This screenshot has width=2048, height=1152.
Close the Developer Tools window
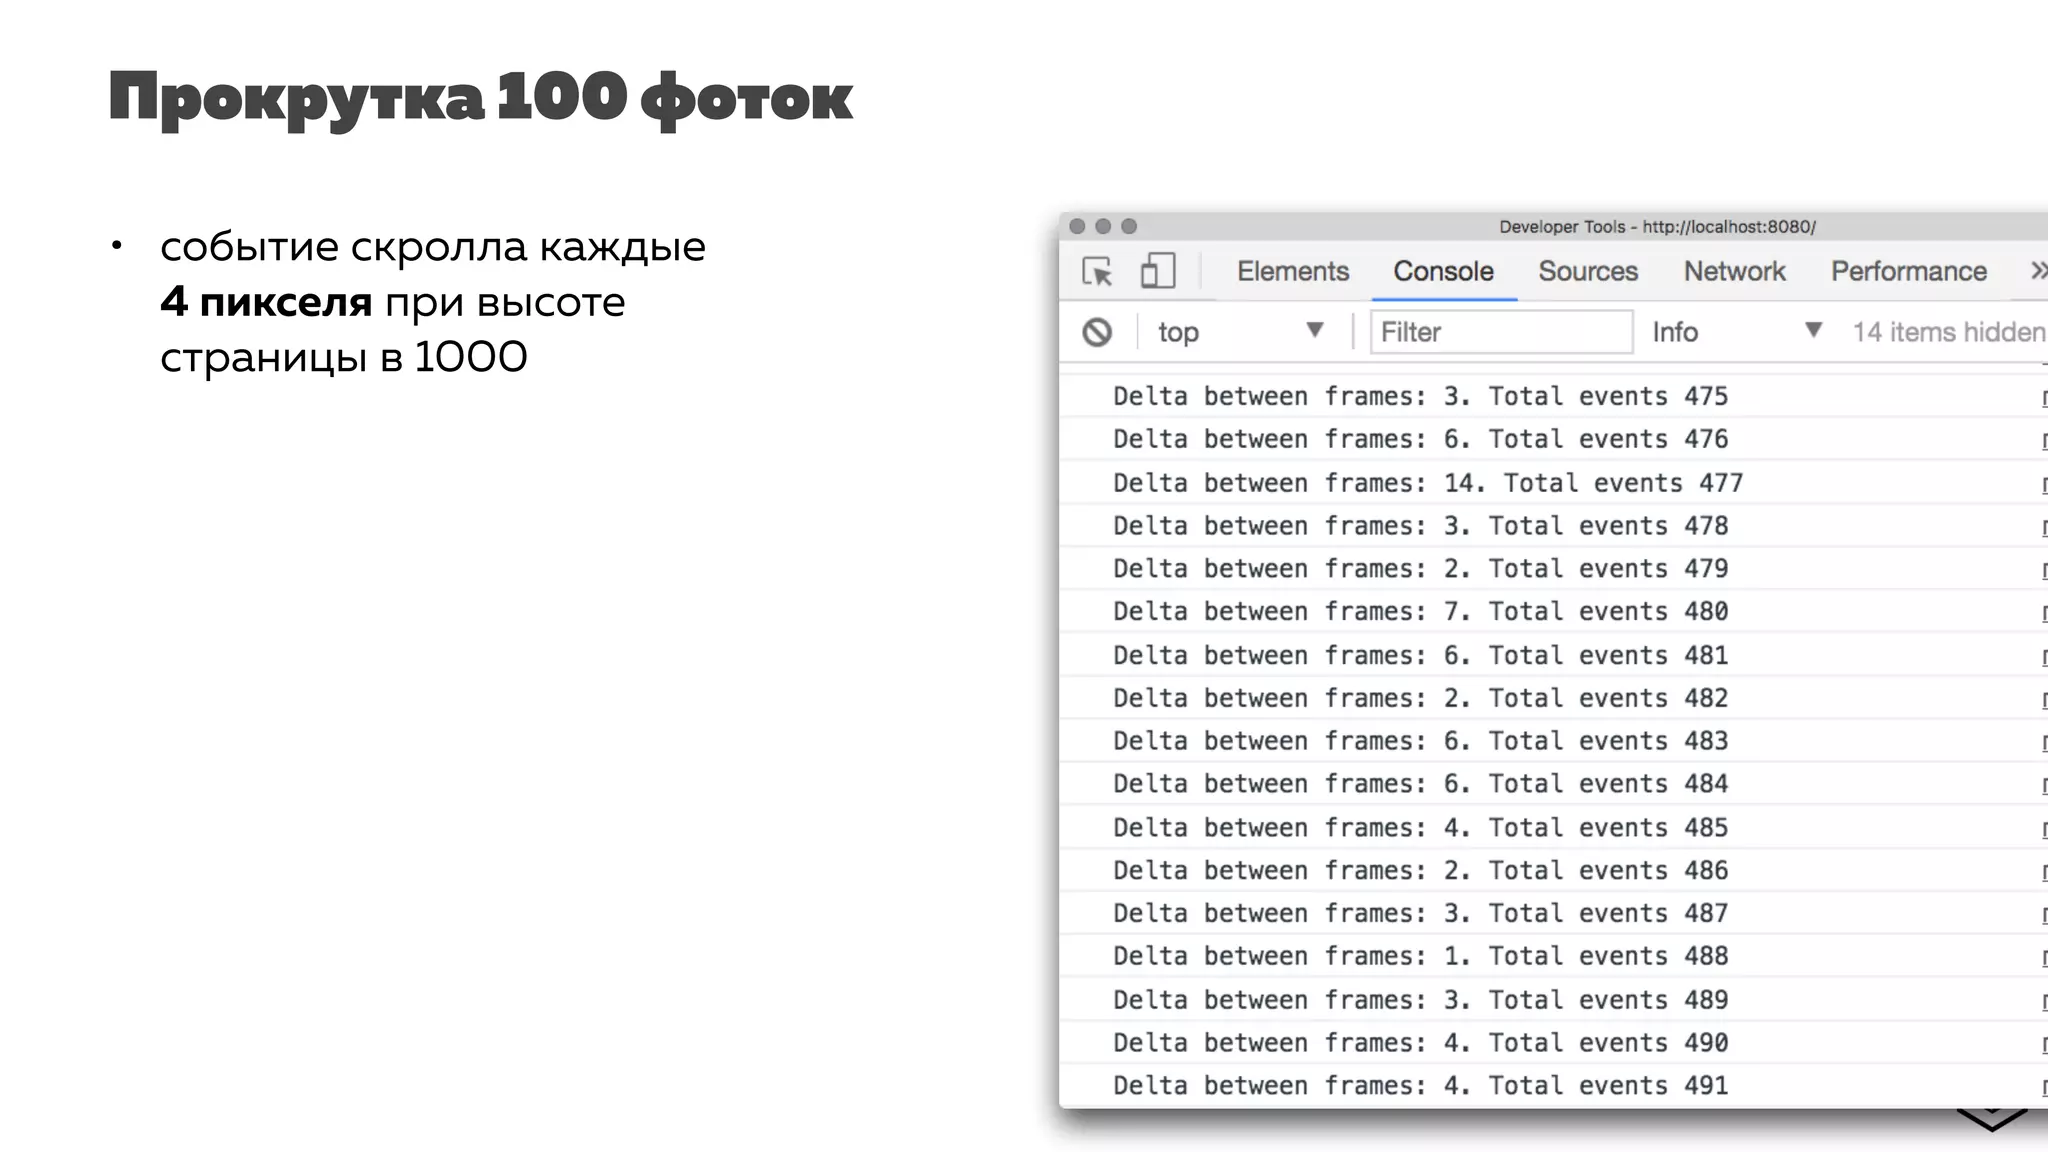tap(1077, 226)
